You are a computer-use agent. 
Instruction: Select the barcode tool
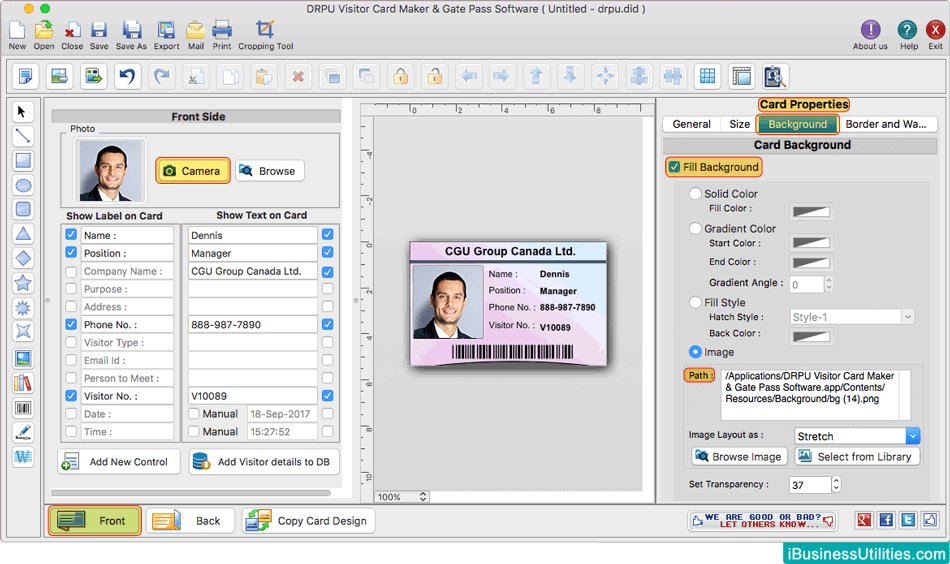point(22,408)
